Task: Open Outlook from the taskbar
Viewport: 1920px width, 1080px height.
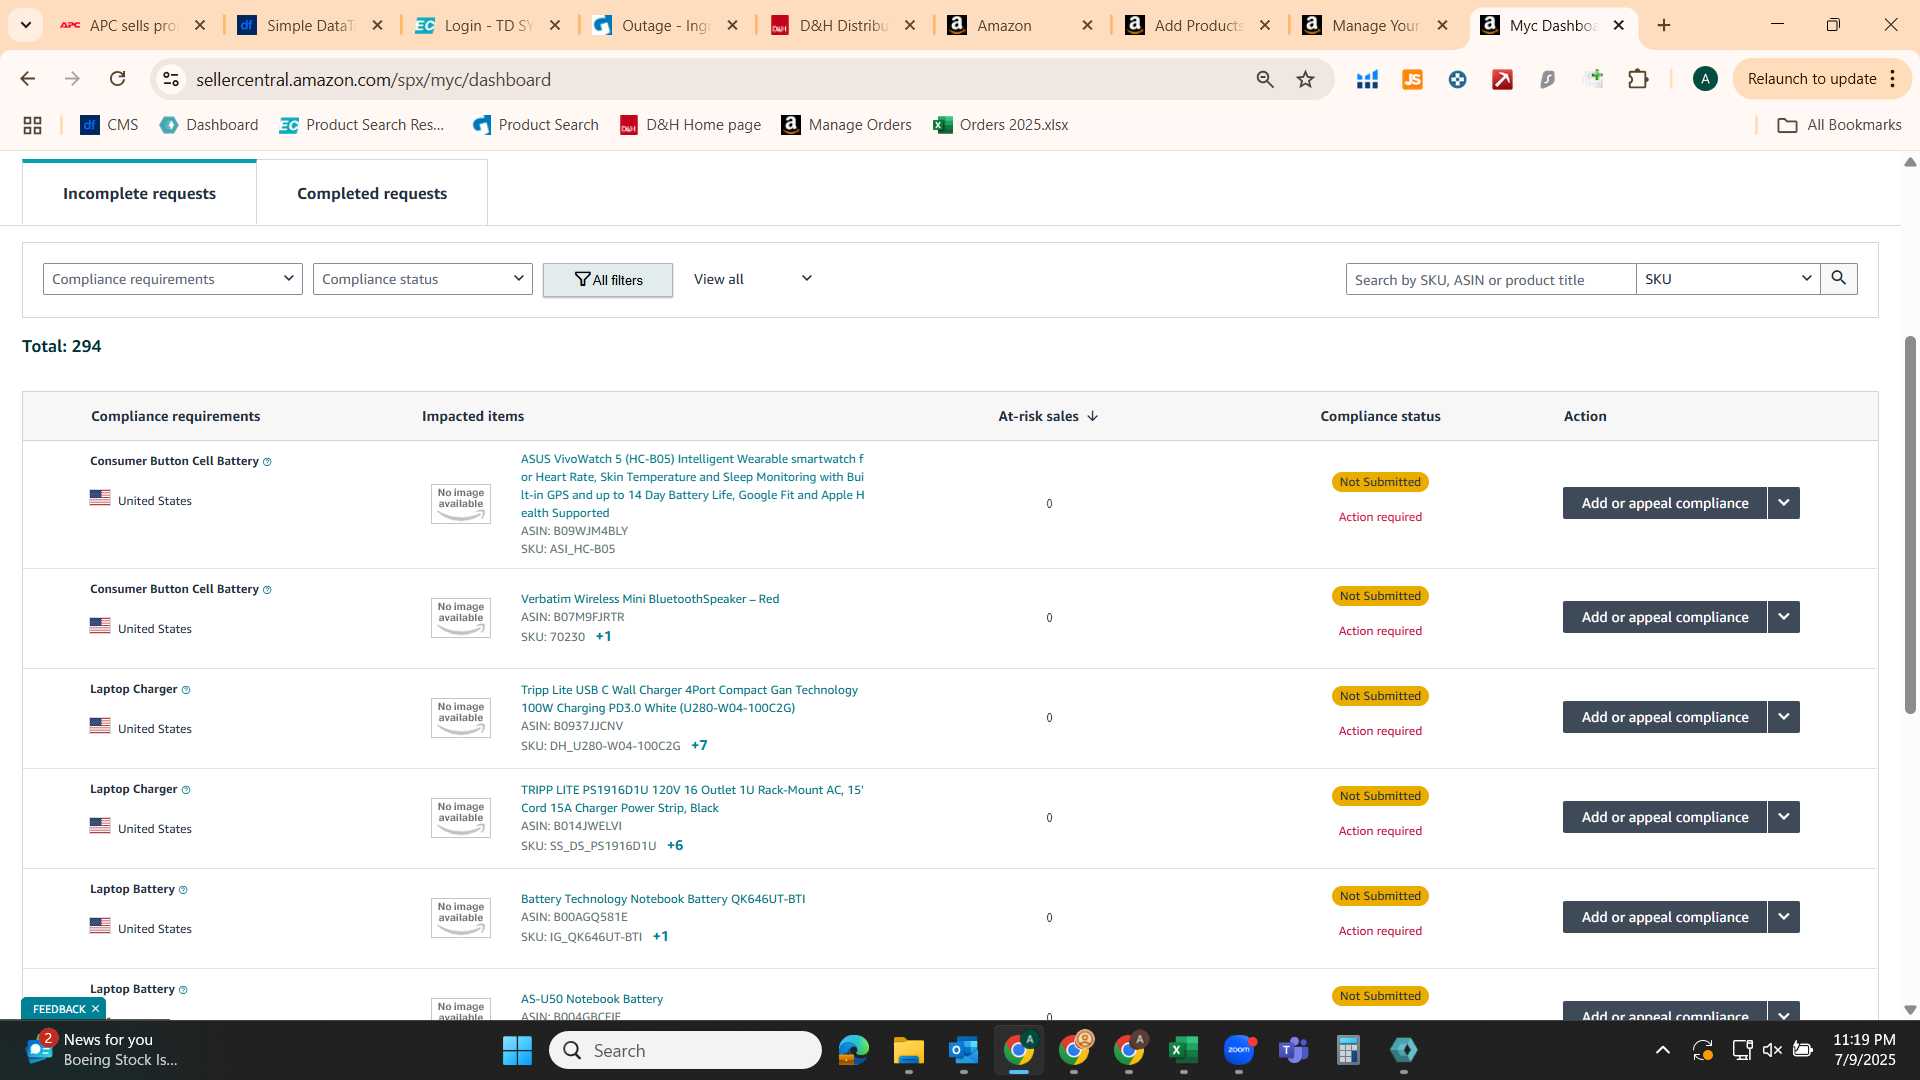Action: pyautogui.click(x=963, y=1050)
